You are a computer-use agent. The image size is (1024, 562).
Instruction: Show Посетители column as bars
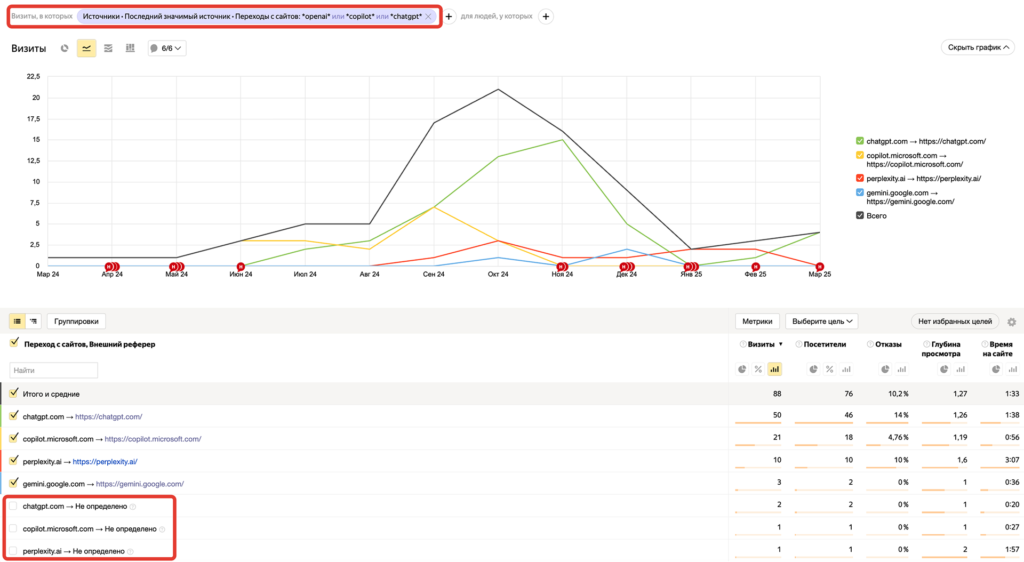click(x=846, y=369)
